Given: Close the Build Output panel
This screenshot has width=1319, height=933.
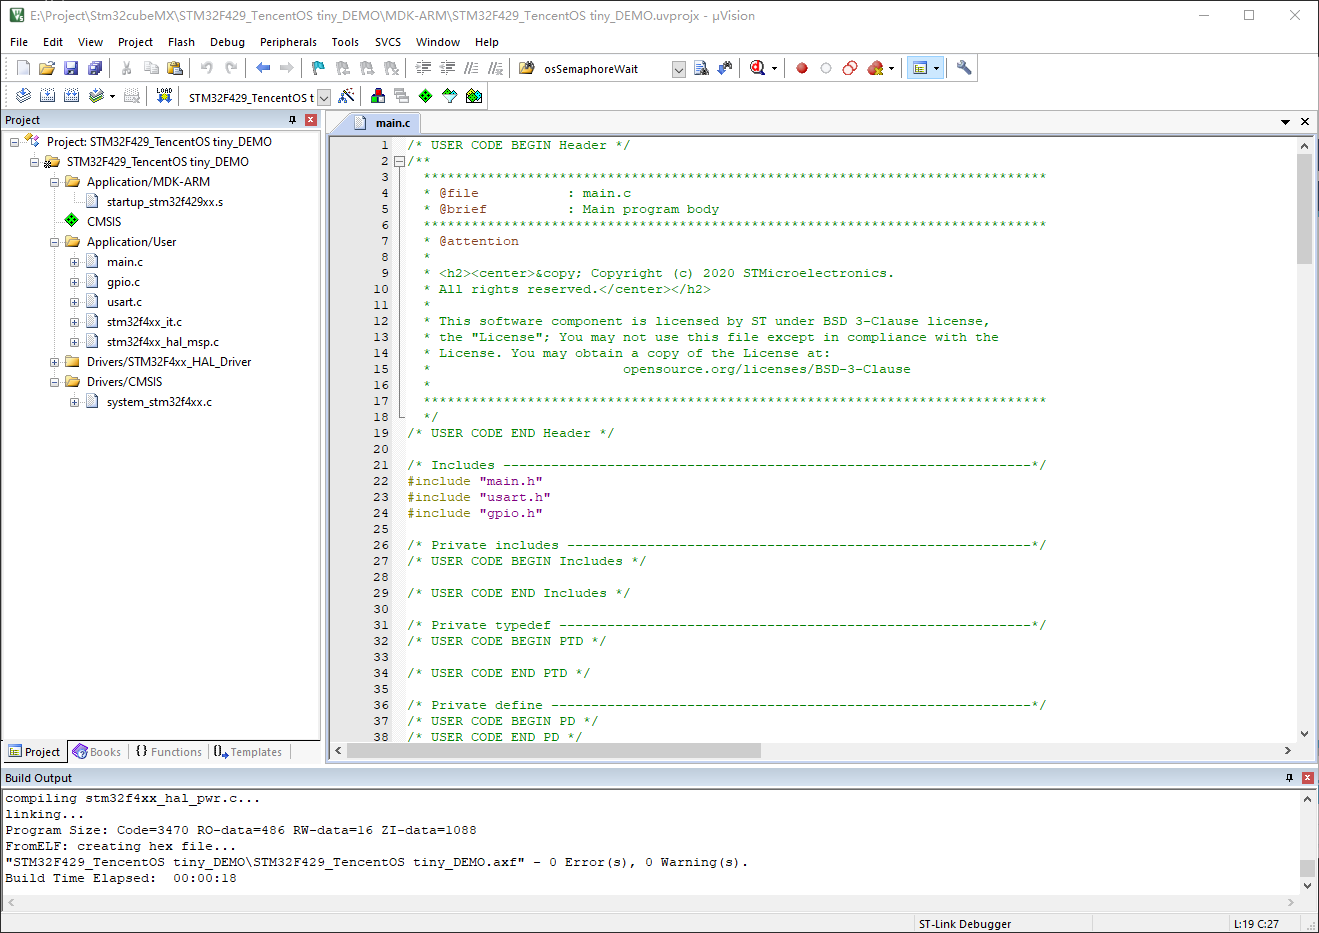Looking at the screenshot, I should click(x=1307, y=777).
